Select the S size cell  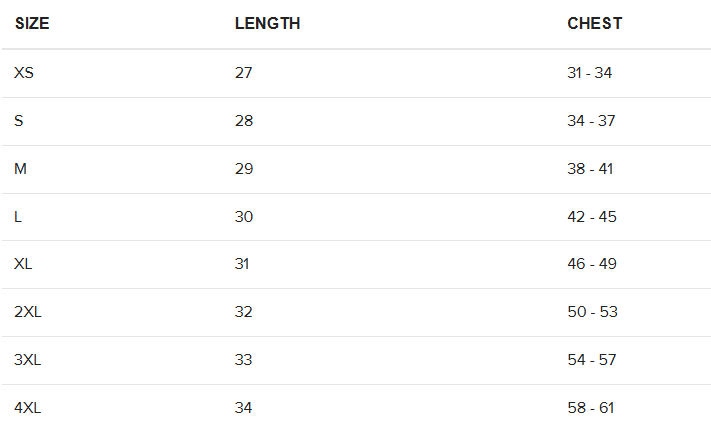tap(19, 121)
